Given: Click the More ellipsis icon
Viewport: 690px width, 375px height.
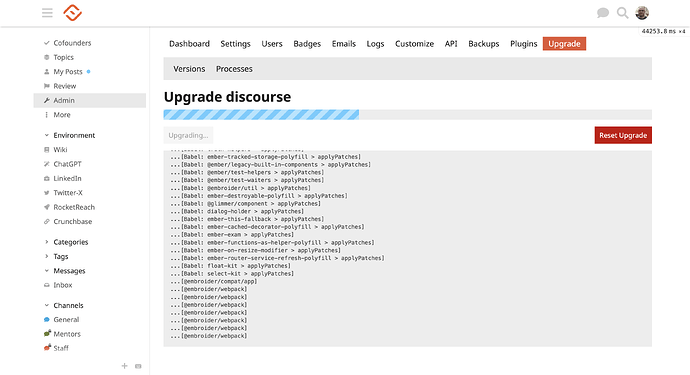Looking at the screenshot, I should [47, 115].
